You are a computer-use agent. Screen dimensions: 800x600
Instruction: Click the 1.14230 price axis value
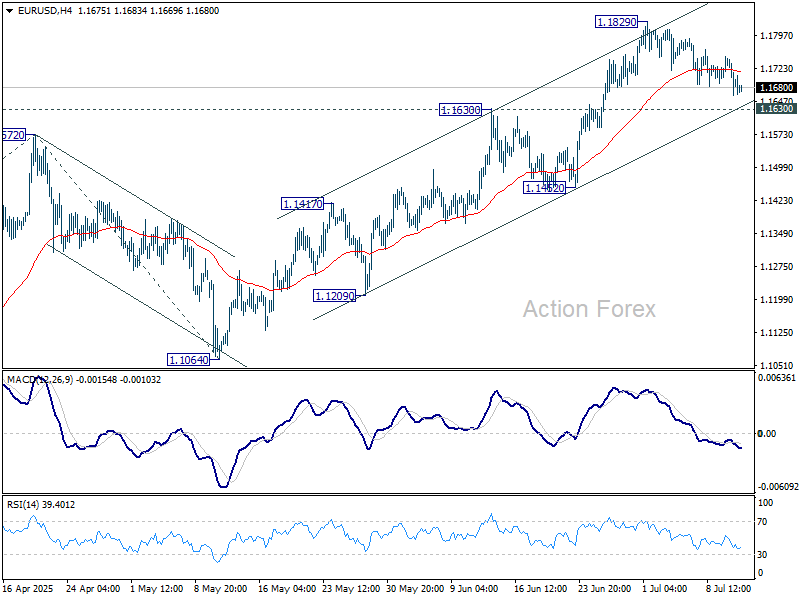tap(777, 201)
